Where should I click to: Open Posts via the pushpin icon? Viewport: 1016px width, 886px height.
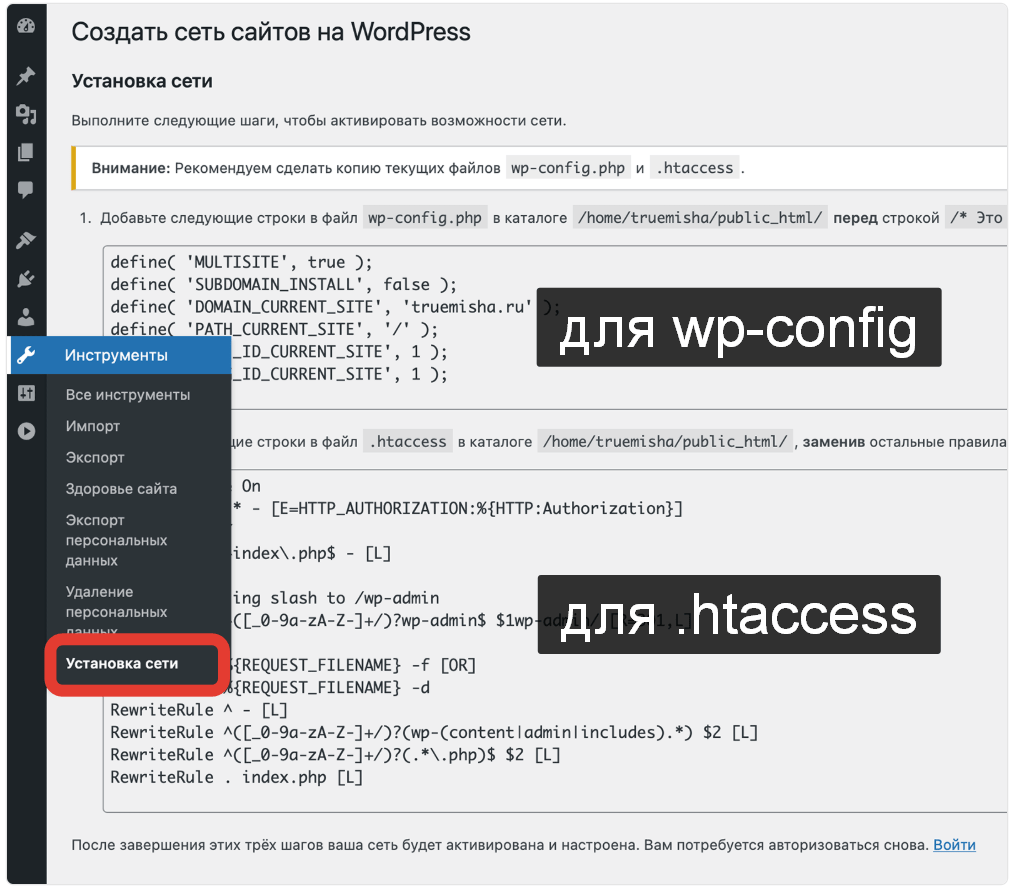pos(26,76)
